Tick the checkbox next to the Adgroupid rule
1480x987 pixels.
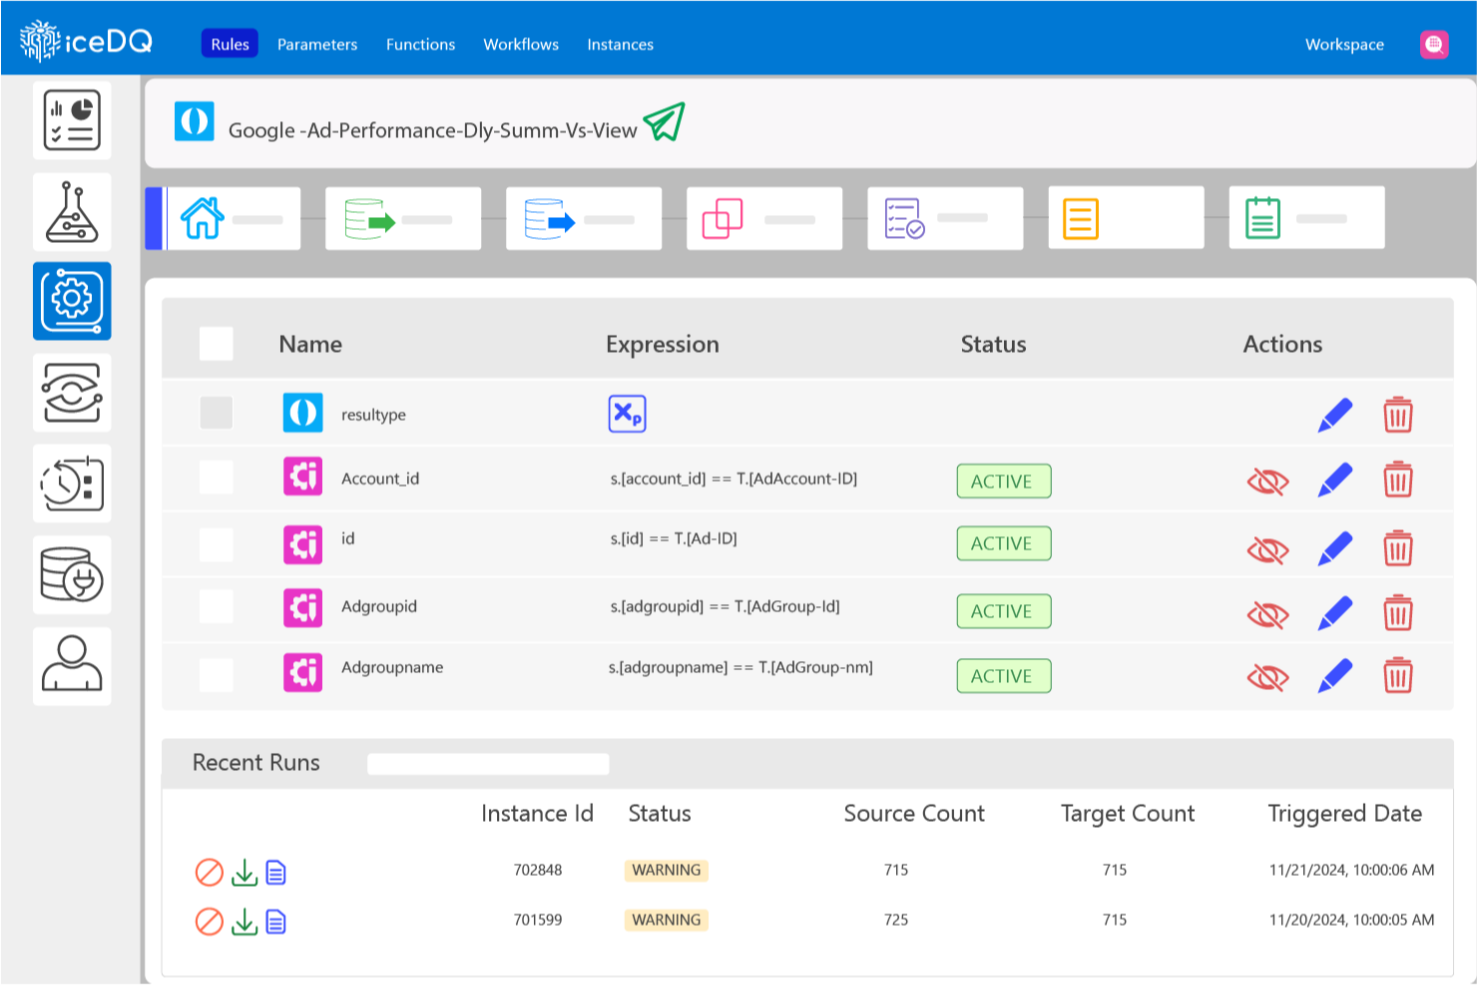216,607
